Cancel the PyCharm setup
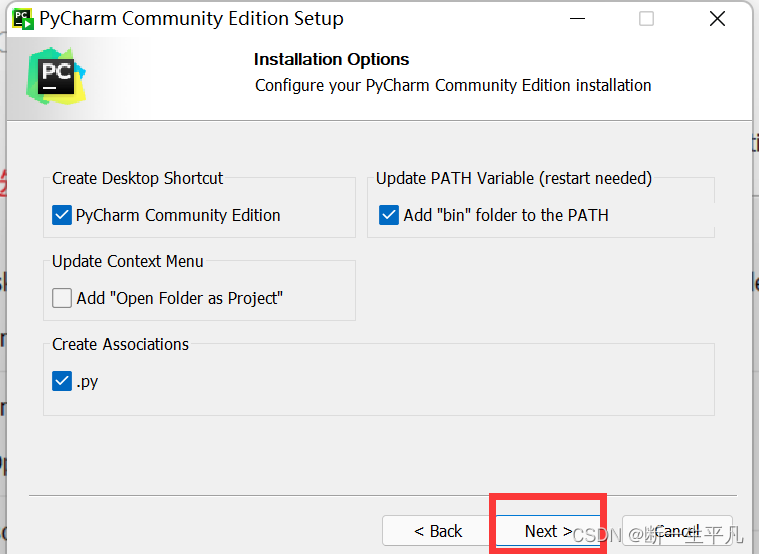Image resolution: width=759 pixels, height=554 pixels. pos(677,531)
